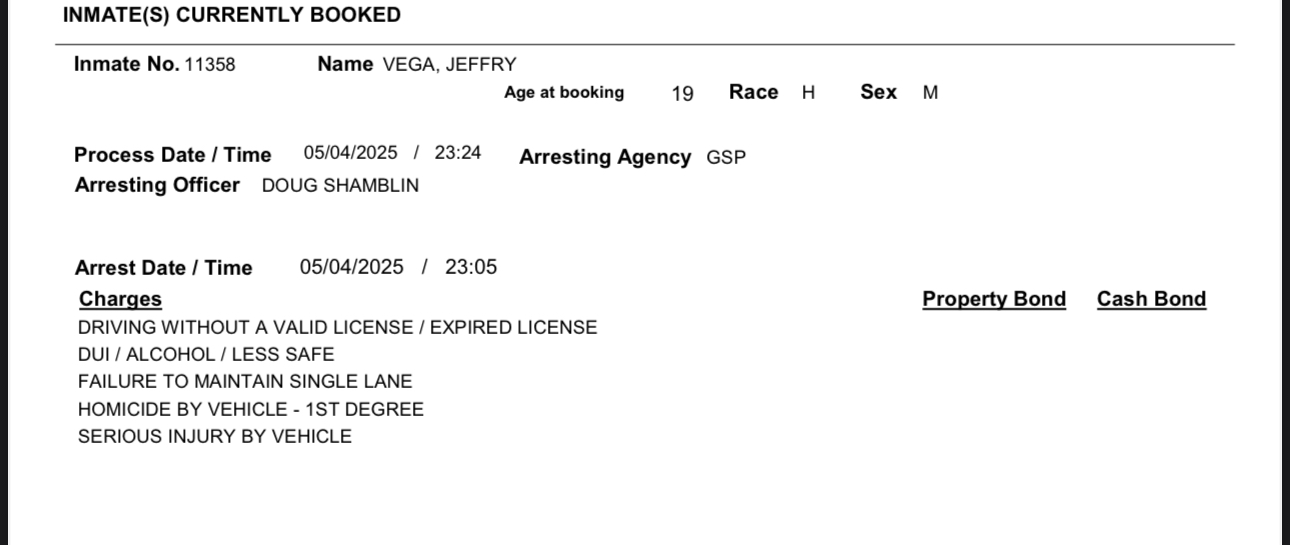Click the arrest time 23:05
This screenshot has width=1290, height=545.
pyautogui.click(x=471, y=267)
